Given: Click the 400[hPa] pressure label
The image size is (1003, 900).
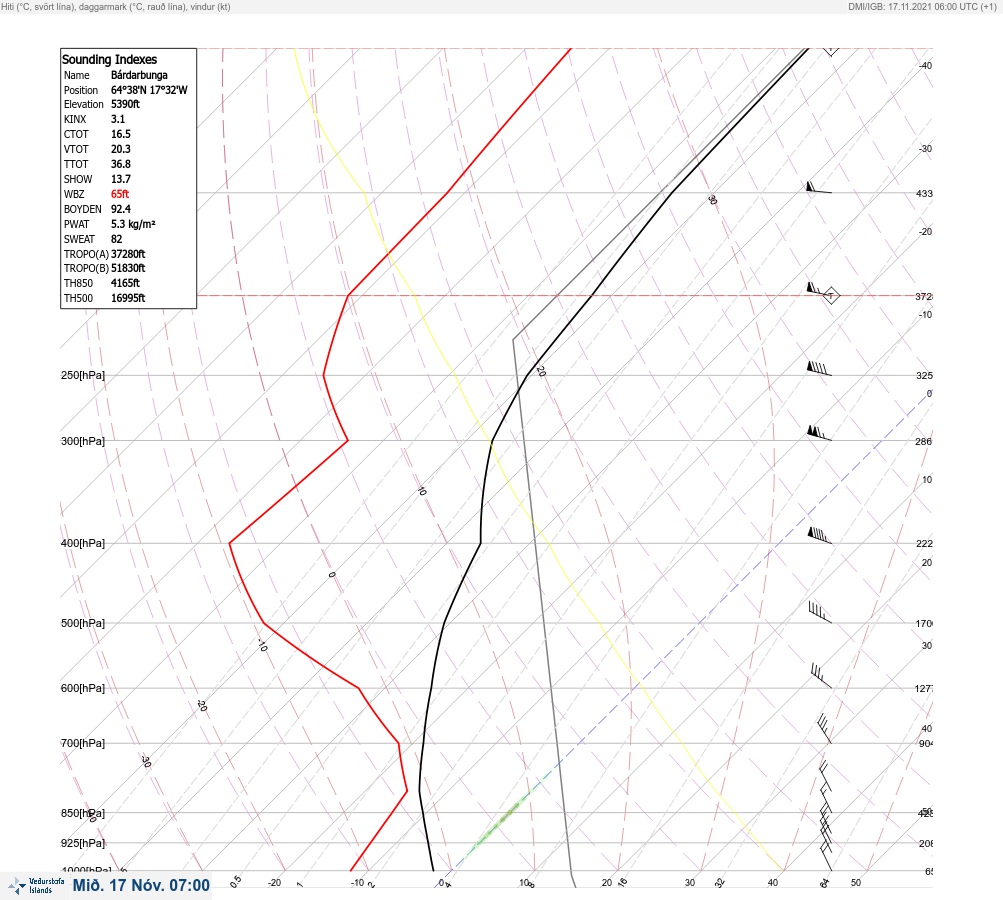Looking at the screenshot, I should pos(83,543).
